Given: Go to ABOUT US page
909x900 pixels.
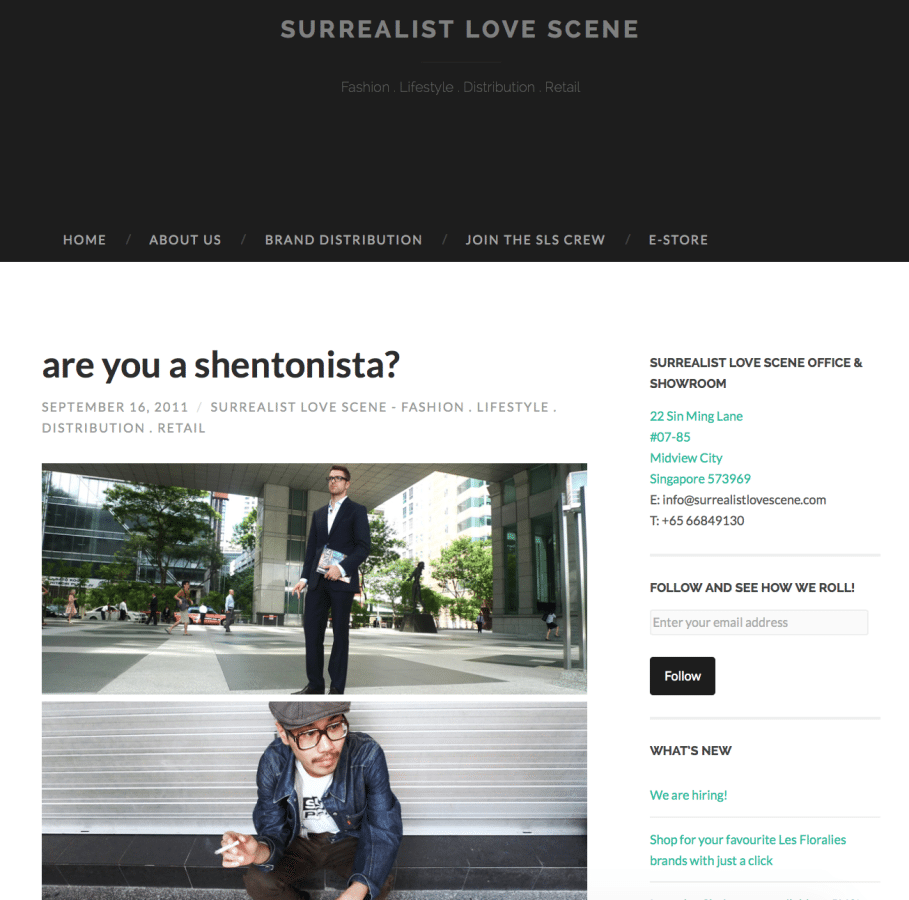Looking at the screenshot, I should (185, 240).
